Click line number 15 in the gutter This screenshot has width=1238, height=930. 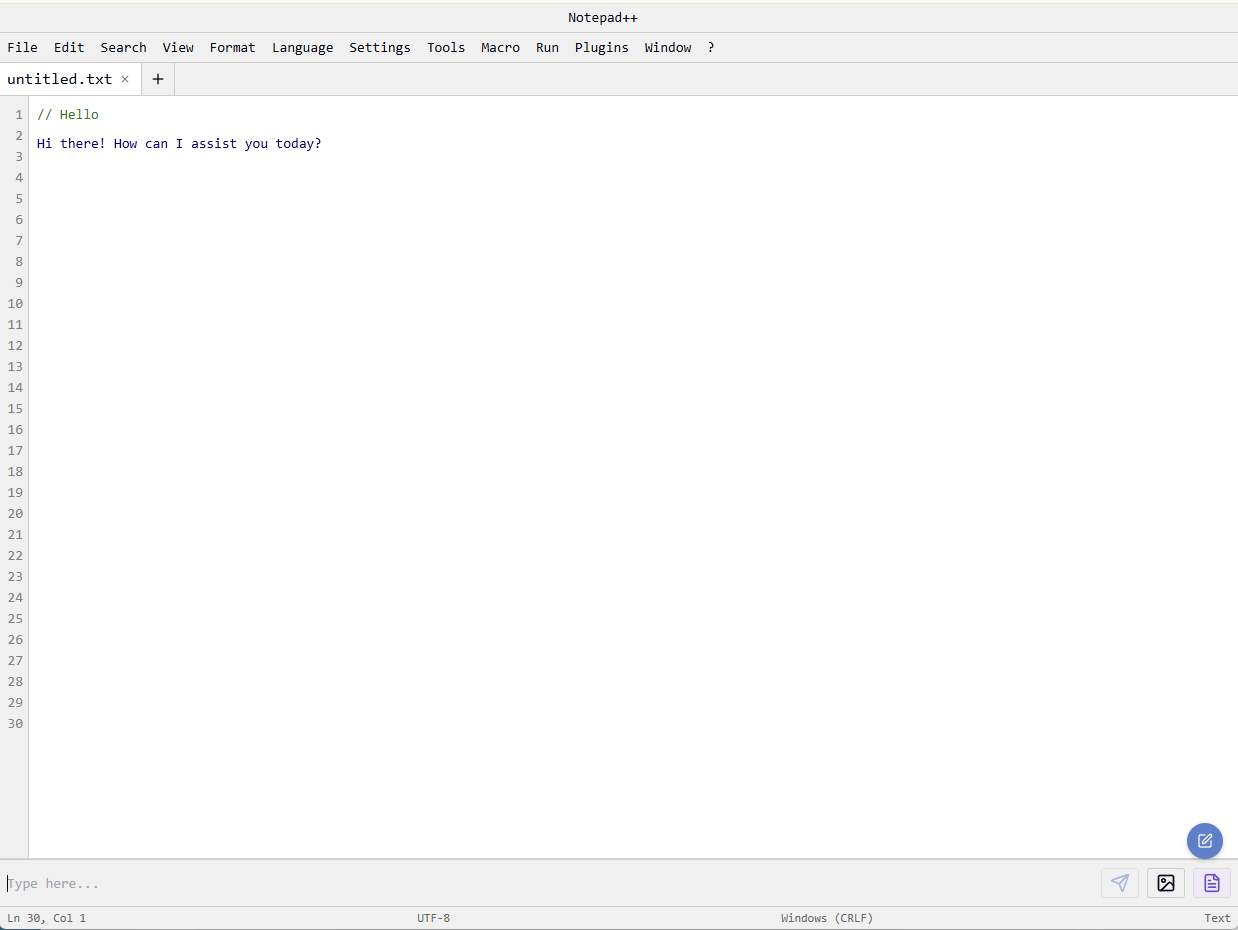pyautogui.click(x=15, y=408)
